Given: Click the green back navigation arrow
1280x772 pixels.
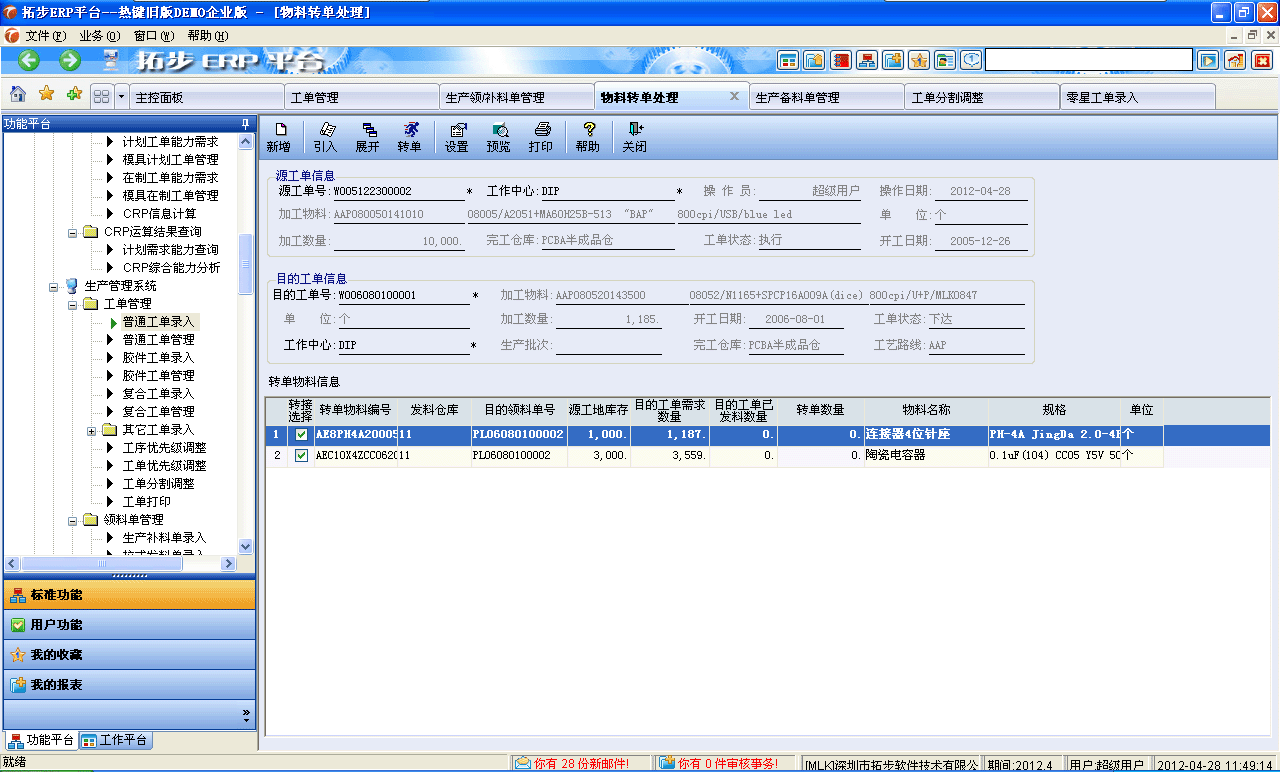Looking at the screenshot, I should pyautogui.click(x=27, y=60).
